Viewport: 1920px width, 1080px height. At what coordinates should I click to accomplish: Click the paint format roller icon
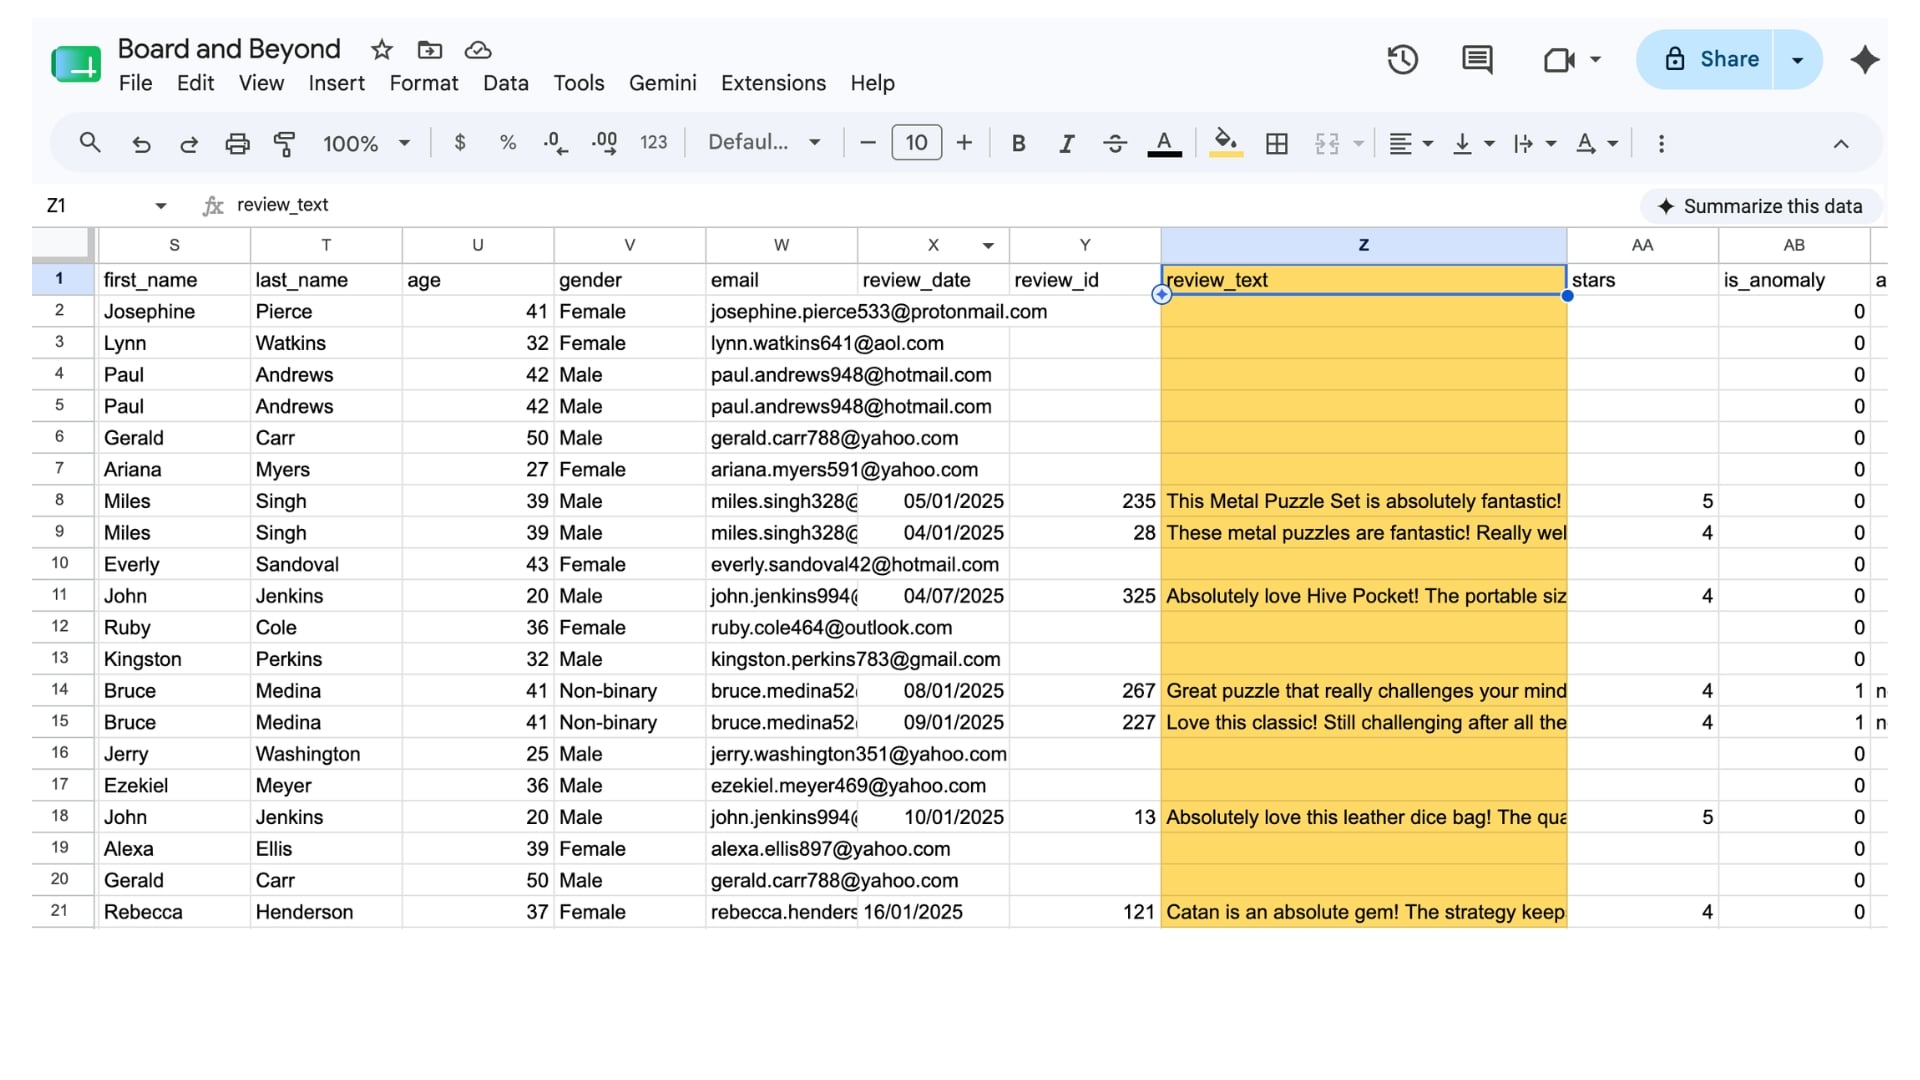pyautogui.click(x=285, y=143)
